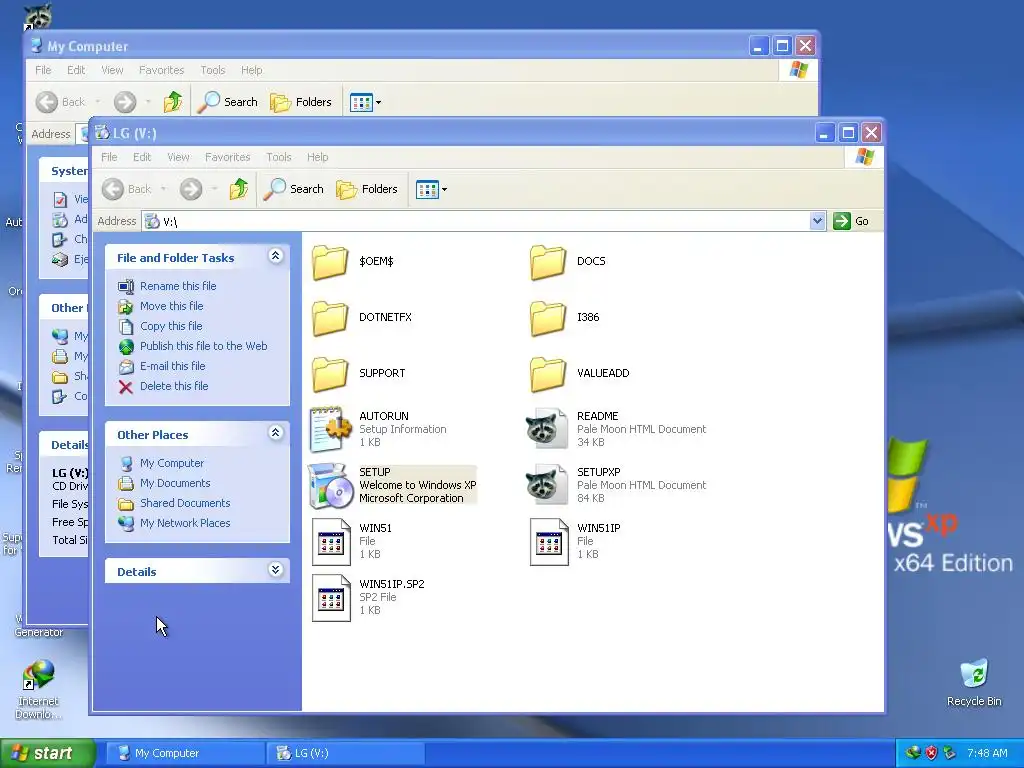1024x768 pixels.
Task: Open Tools menu in LG (V:) window
Action: point(278,157)
